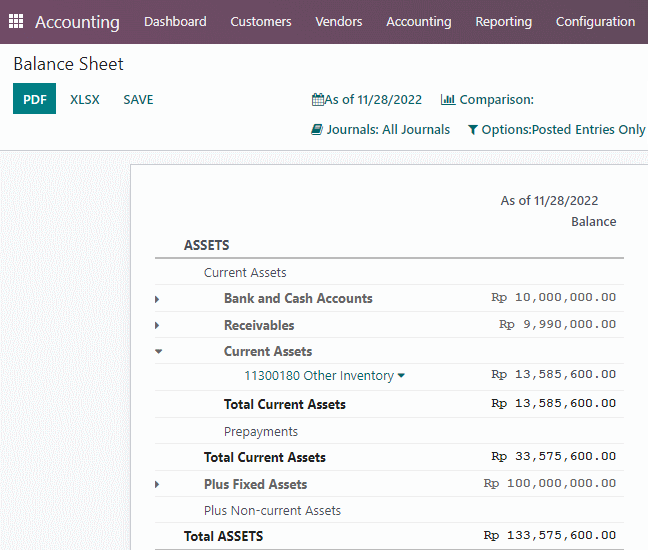
Task: Click the Rp 33,575,600.00 total value
Action: click(x=553, y=456)
